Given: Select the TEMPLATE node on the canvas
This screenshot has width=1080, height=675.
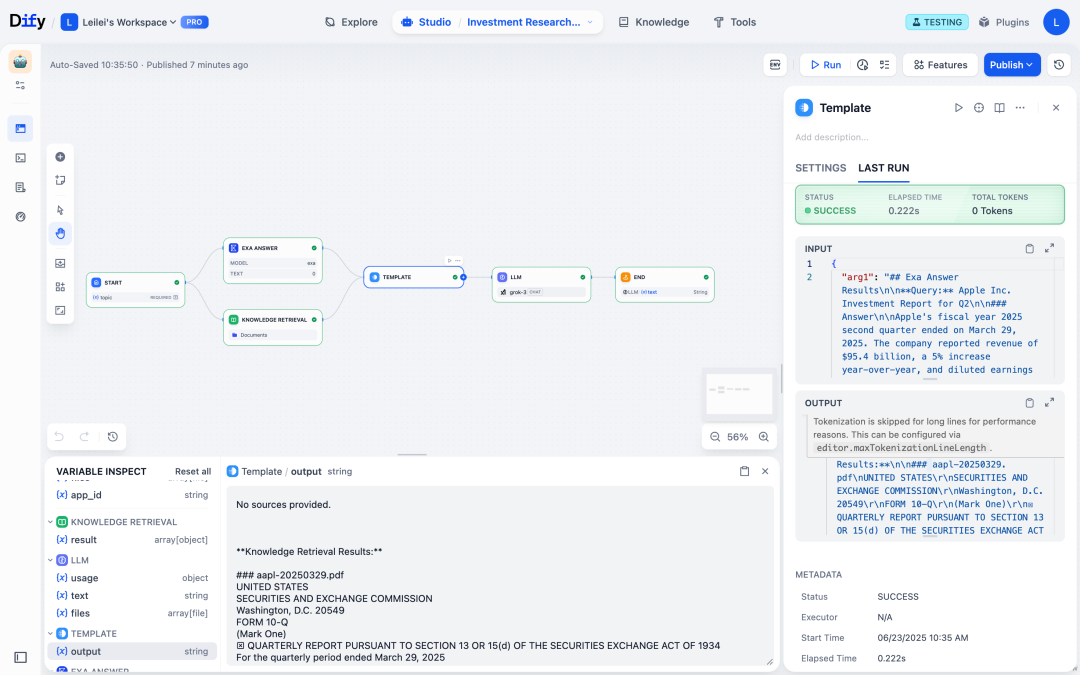Looking at the screenshot, I should tap(413, 276).
